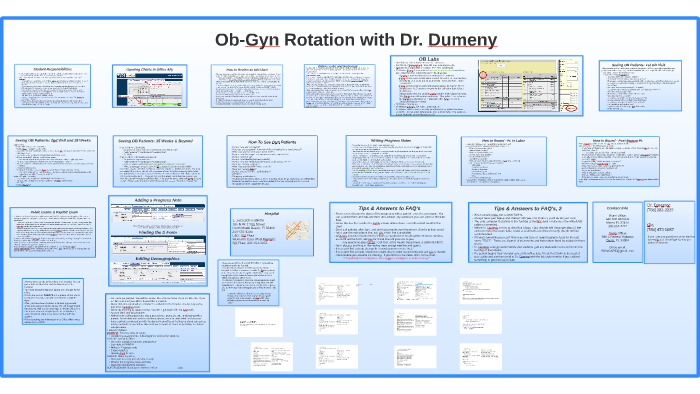Viewport: 700px width, 394px height.
Task: Open the How to Round Post Partum Pt. slide
Action: click(x=618, y=161)
